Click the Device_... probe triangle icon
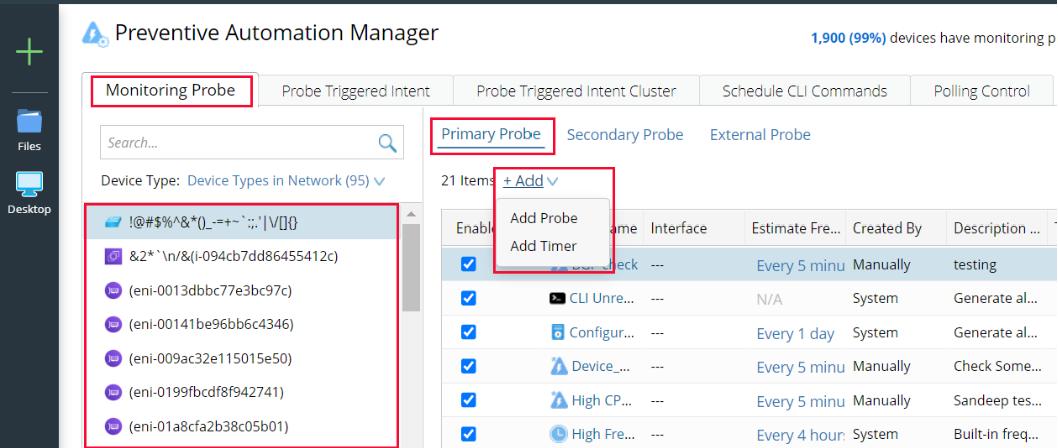The width and height of the screenshot is (1058, 448). (x=559, y=367)
